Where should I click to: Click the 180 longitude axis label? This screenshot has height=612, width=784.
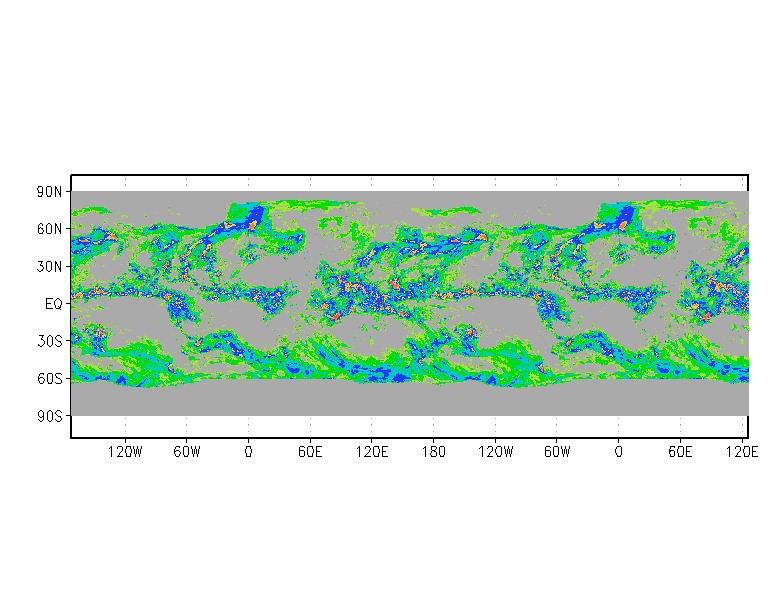[434, 452]
